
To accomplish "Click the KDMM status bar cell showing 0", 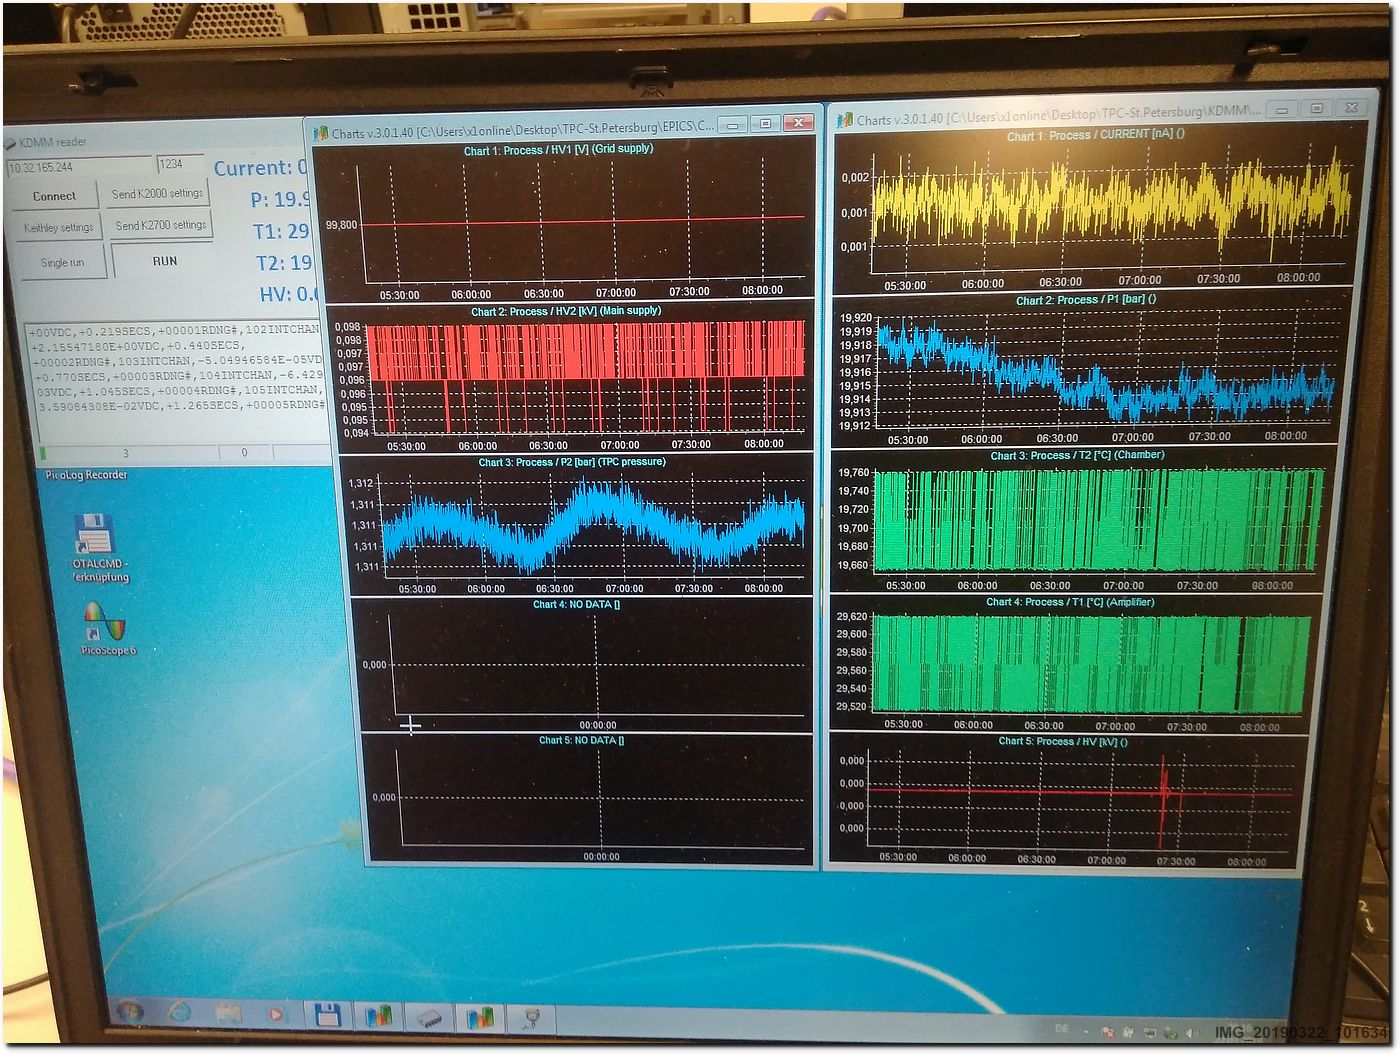I will (244, 452).
